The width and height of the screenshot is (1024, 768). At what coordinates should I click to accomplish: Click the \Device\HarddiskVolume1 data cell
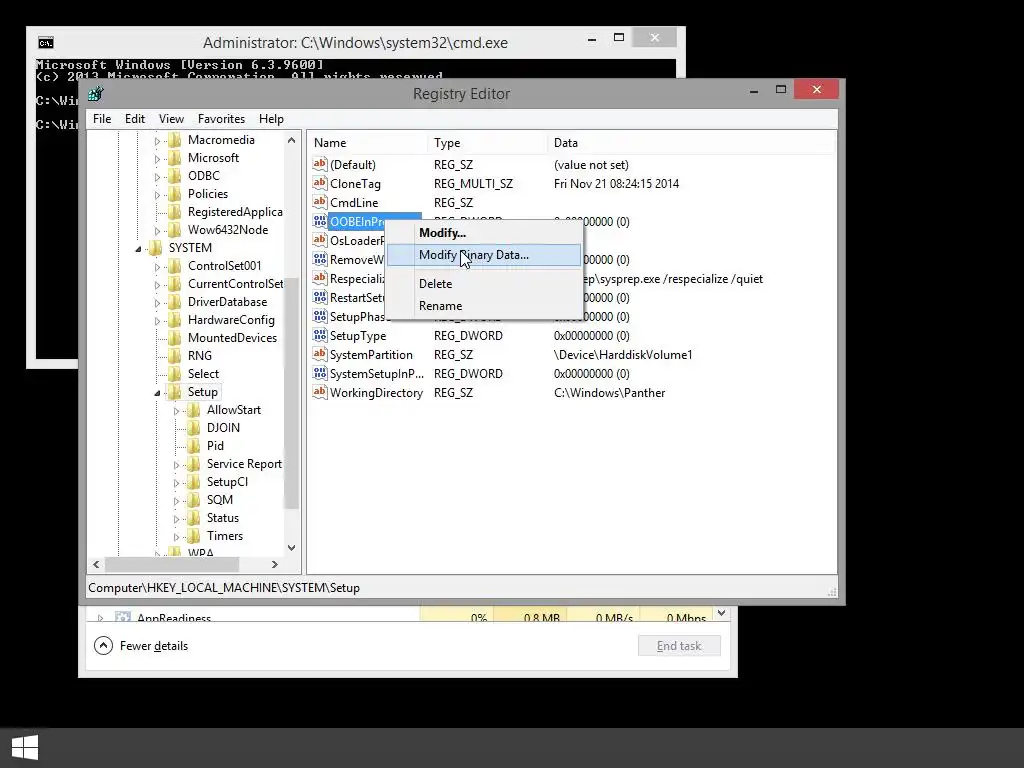(623, 355)
